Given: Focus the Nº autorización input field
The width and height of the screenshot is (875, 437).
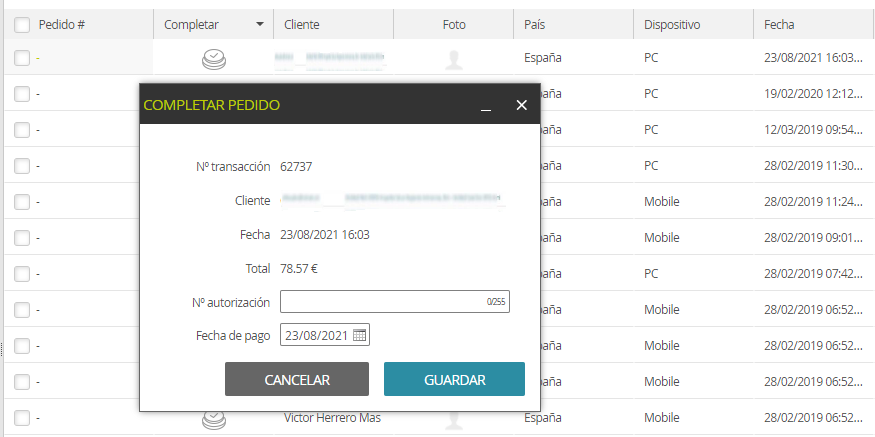Looking at the screenshot, I should click(395, 301).
